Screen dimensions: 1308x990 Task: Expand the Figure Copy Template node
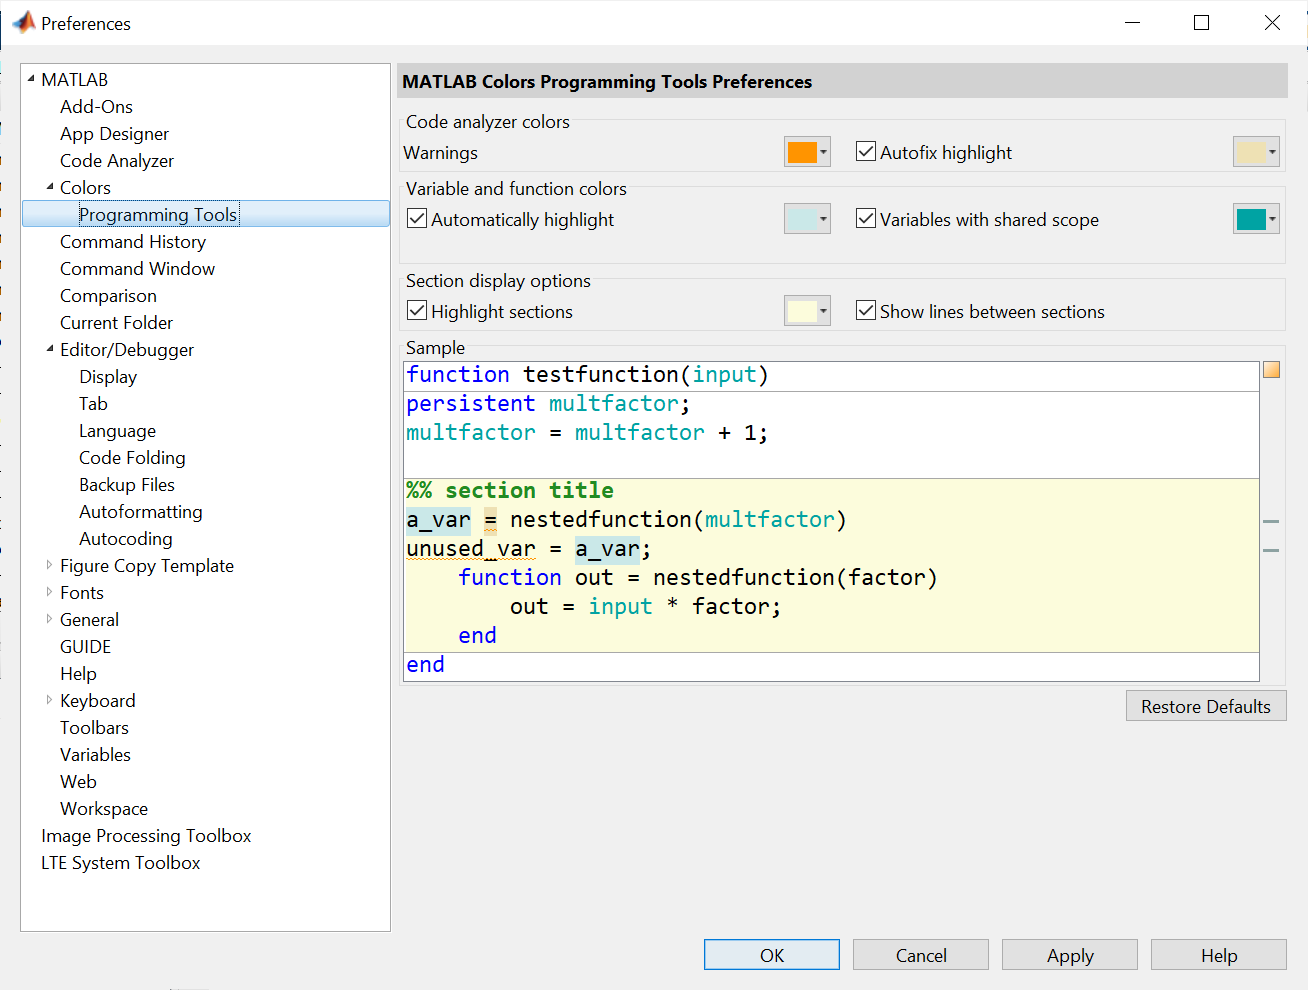pyautogui.click(x=50, y=565)
